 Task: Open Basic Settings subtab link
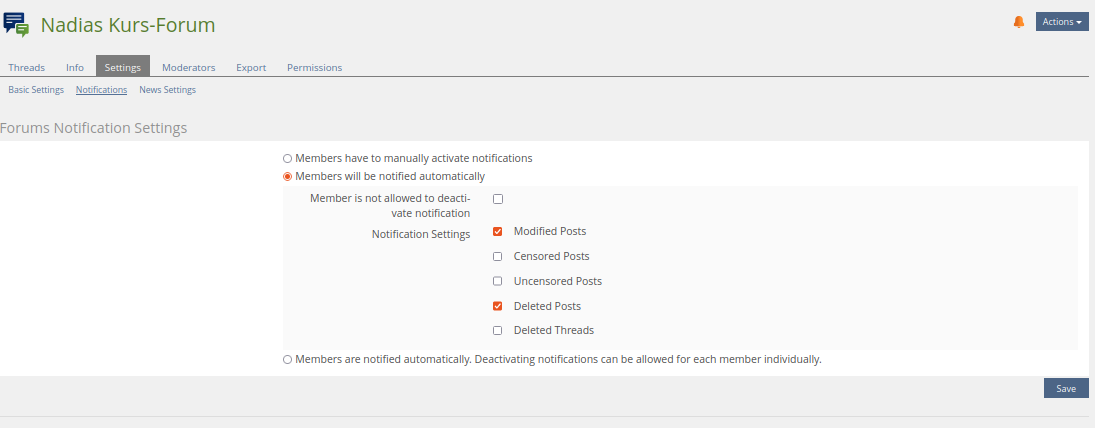(36, 90)
